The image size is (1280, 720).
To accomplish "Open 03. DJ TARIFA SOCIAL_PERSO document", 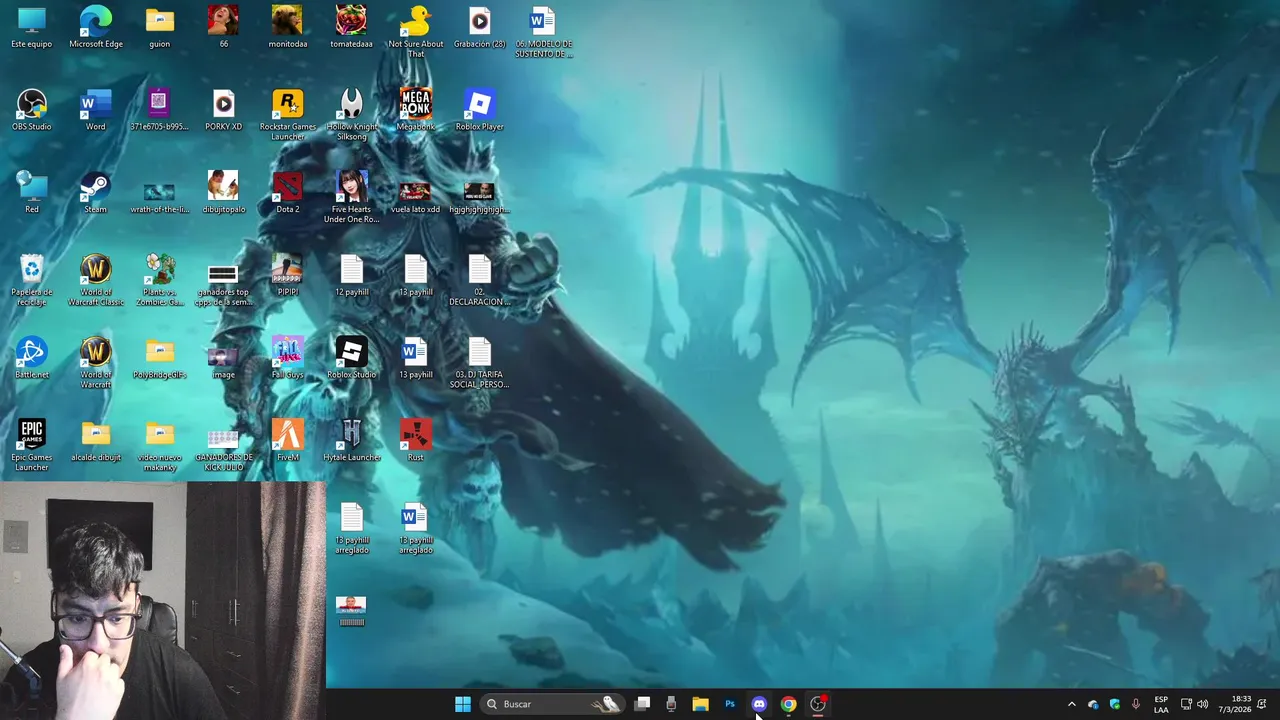I will point(479,362).
